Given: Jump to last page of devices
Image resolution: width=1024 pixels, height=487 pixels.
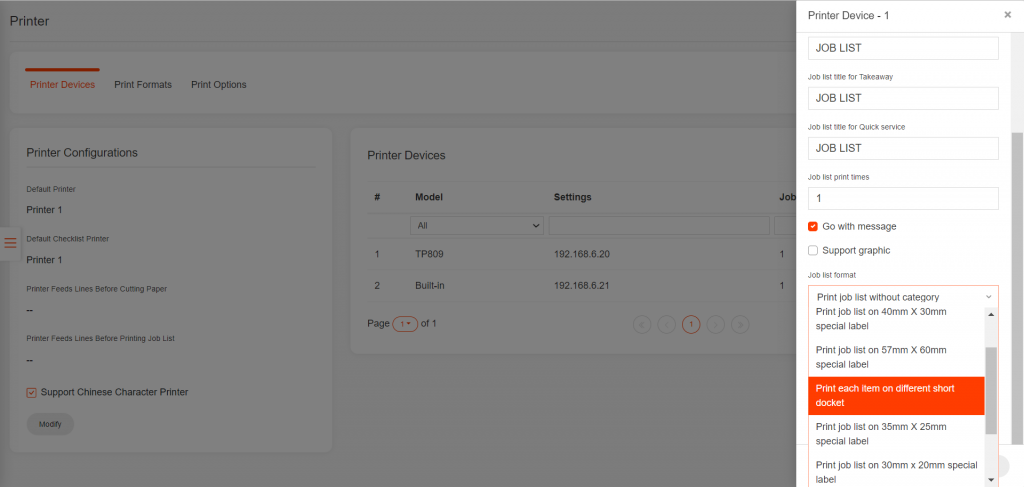Looking at the screenshot, I should [x=740, y=324].
